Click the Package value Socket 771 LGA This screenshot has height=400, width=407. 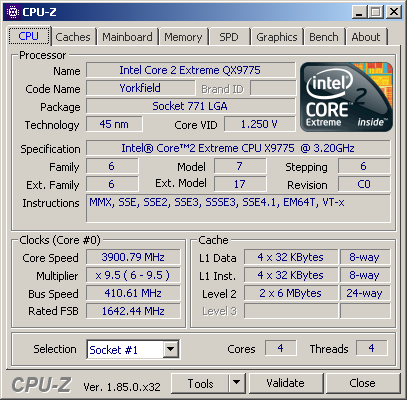pos(190,106)
